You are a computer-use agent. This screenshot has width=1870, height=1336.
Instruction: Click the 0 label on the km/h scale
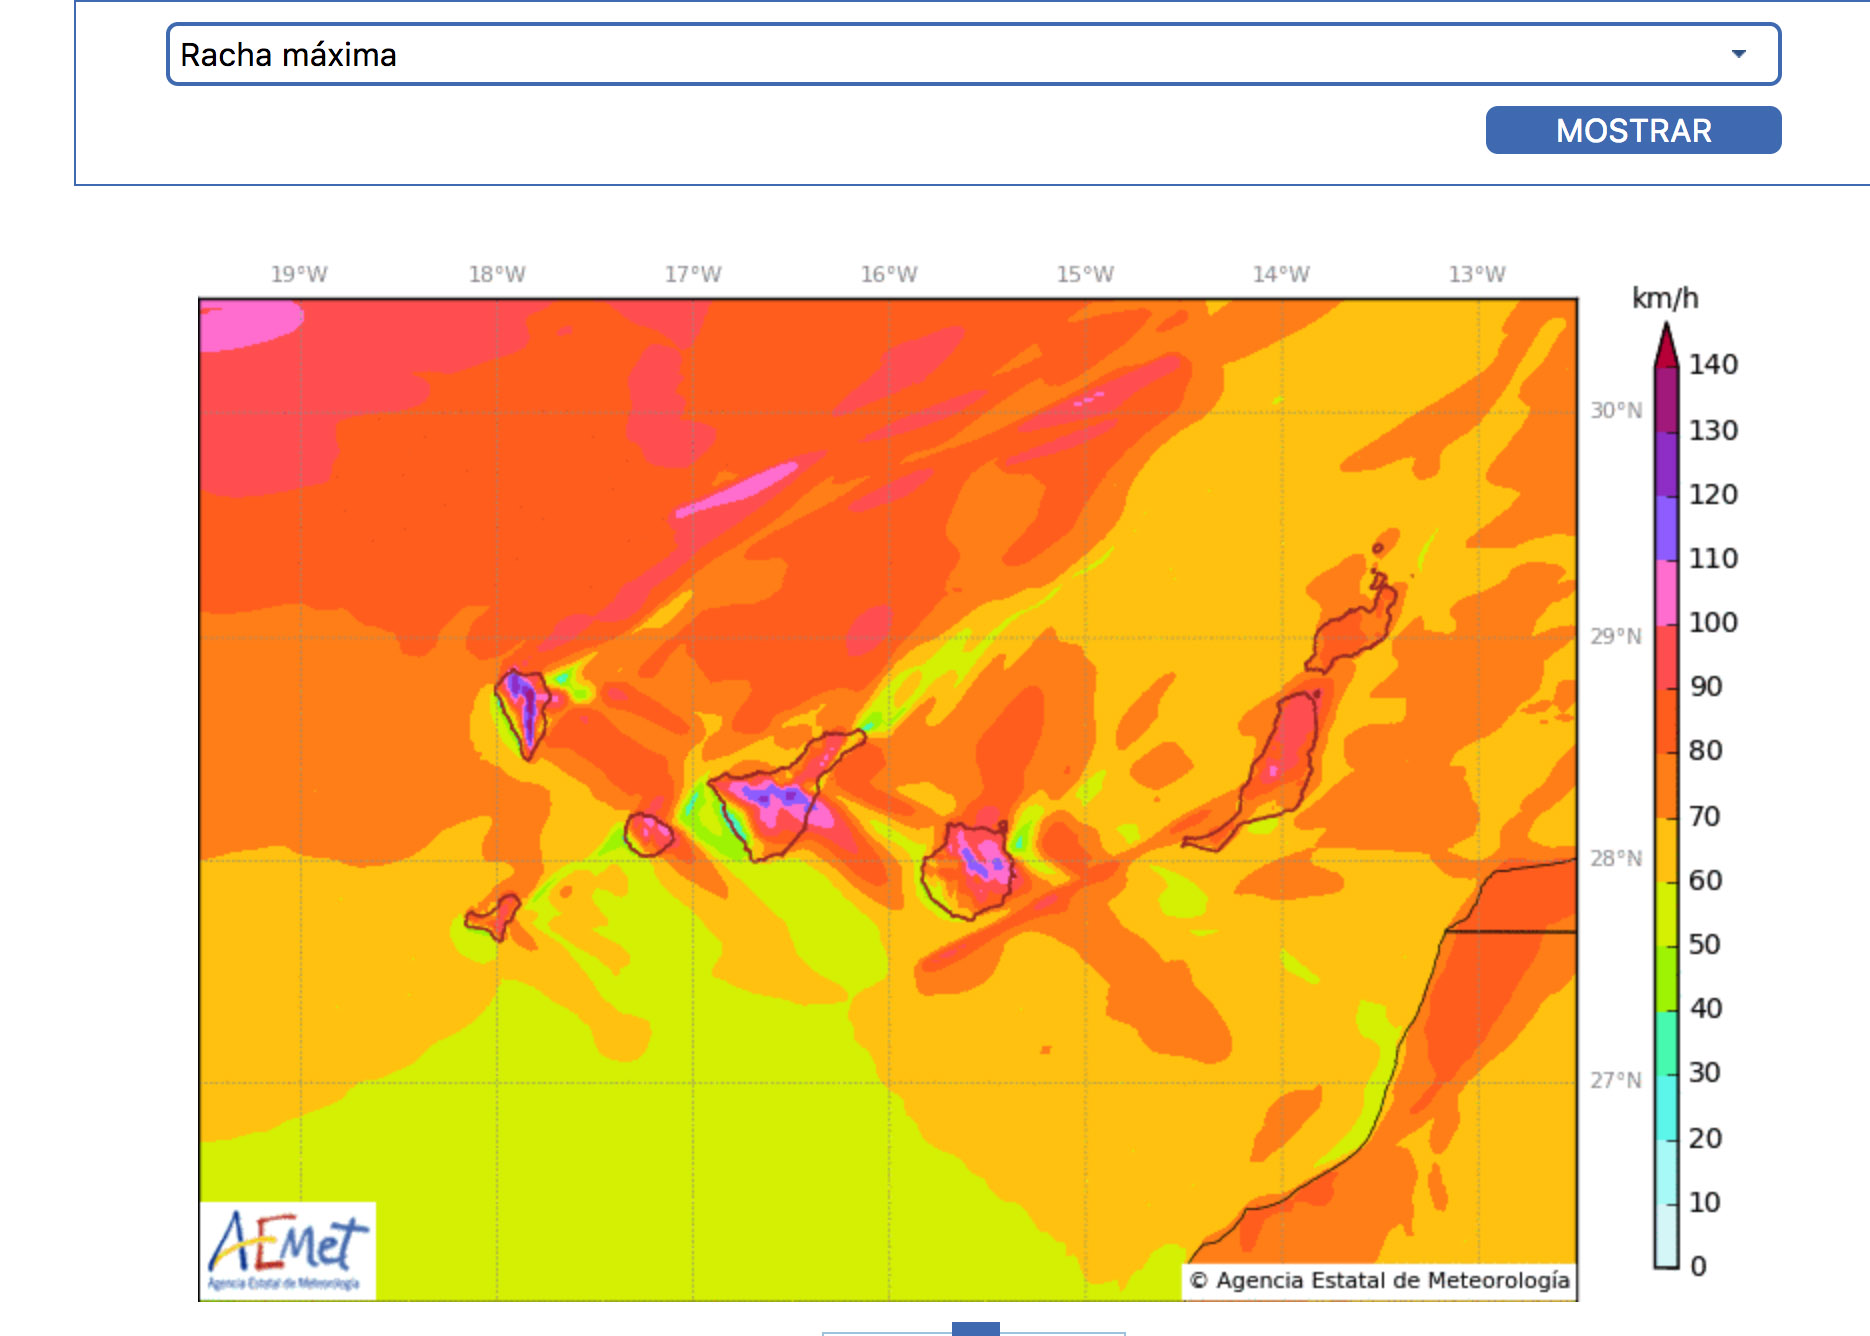1698,1266
